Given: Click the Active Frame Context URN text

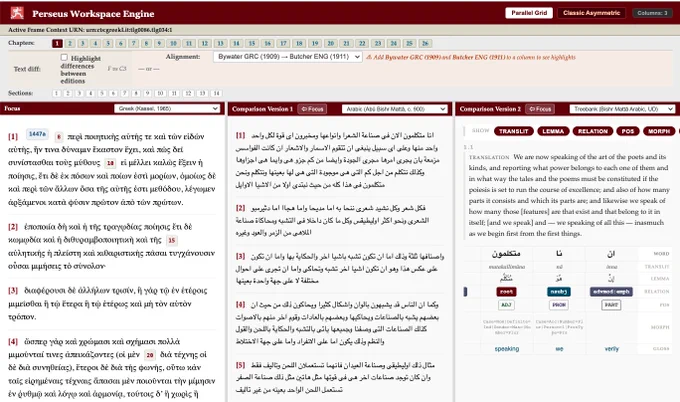Looking at the screenshot, I should (x=90, y=30).
